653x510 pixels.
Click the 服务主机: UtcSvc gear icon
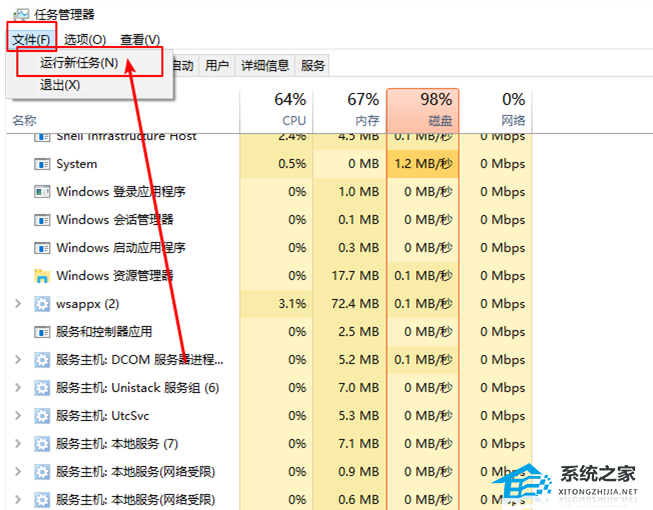coord(42,416)
